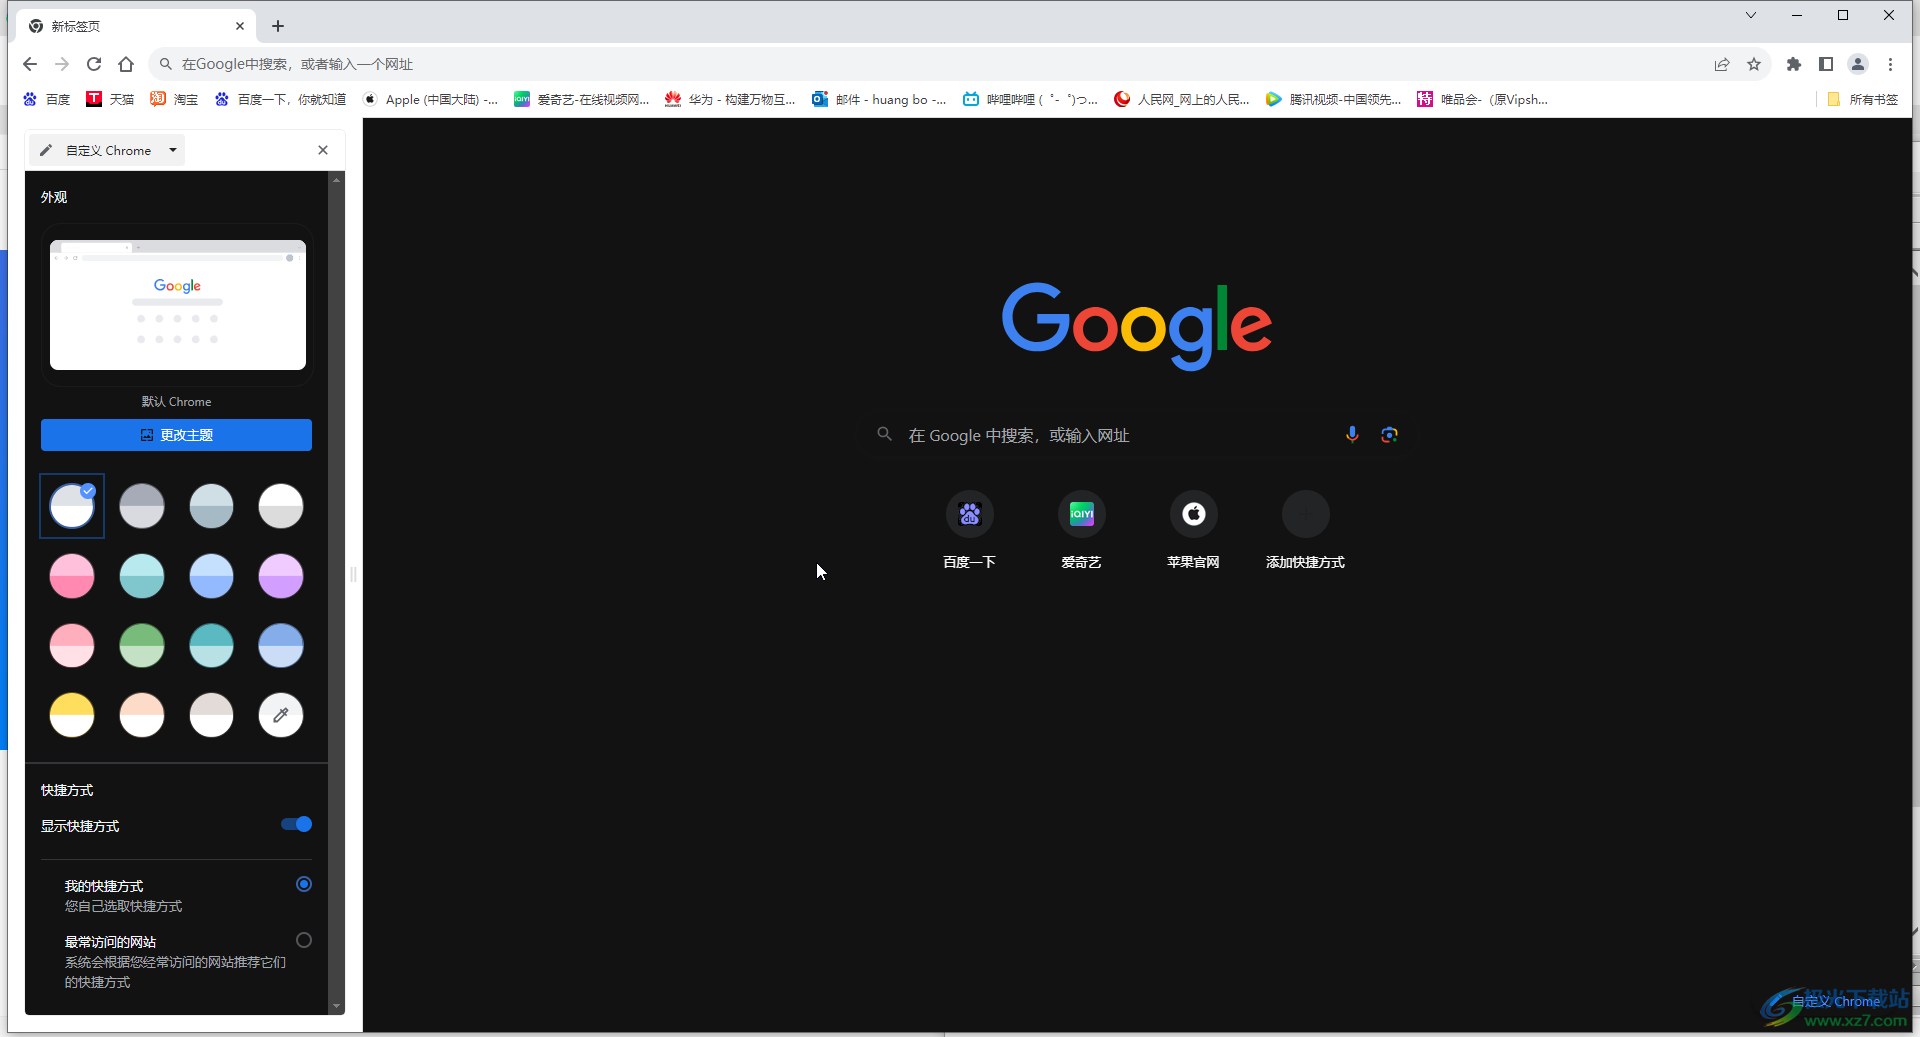Open the 唯品会 bookmark
Image resolution: width=1920 pixels, height=1037 pixels.
click(1483, 99)
